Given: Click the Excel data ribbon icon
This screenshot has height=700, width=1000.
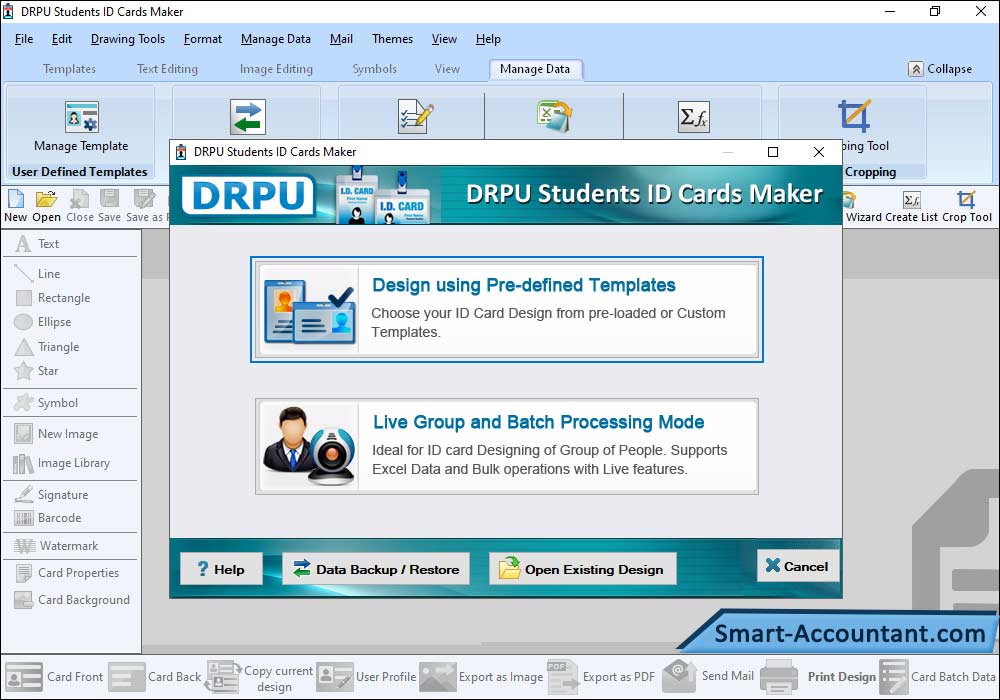Looking at the screenshot, I should coord(554,116).
